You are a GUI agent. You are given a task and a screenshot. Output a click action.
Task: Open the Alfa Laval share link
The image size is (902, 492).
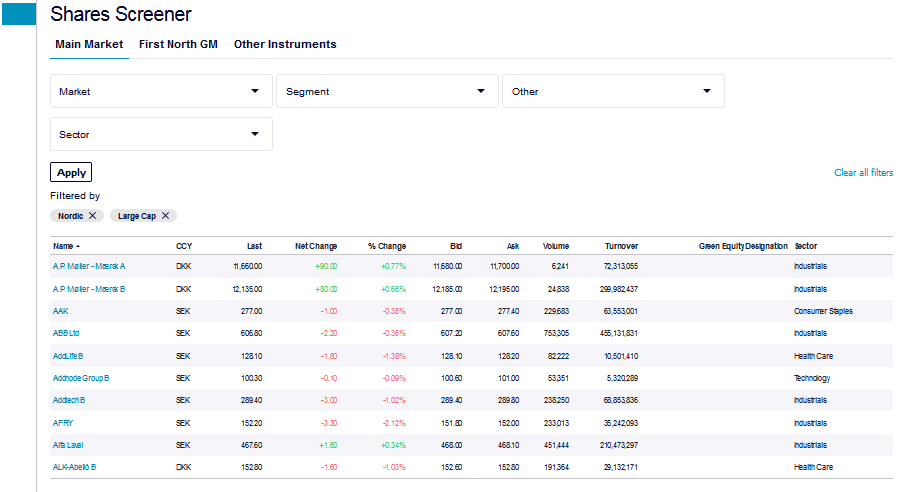68,445
